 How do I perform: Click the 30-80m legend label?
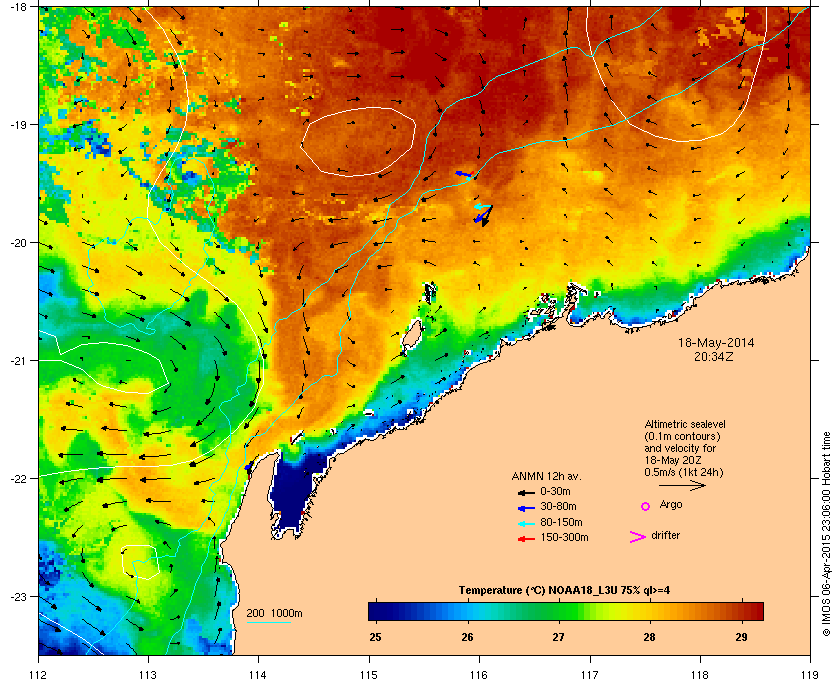558,506
